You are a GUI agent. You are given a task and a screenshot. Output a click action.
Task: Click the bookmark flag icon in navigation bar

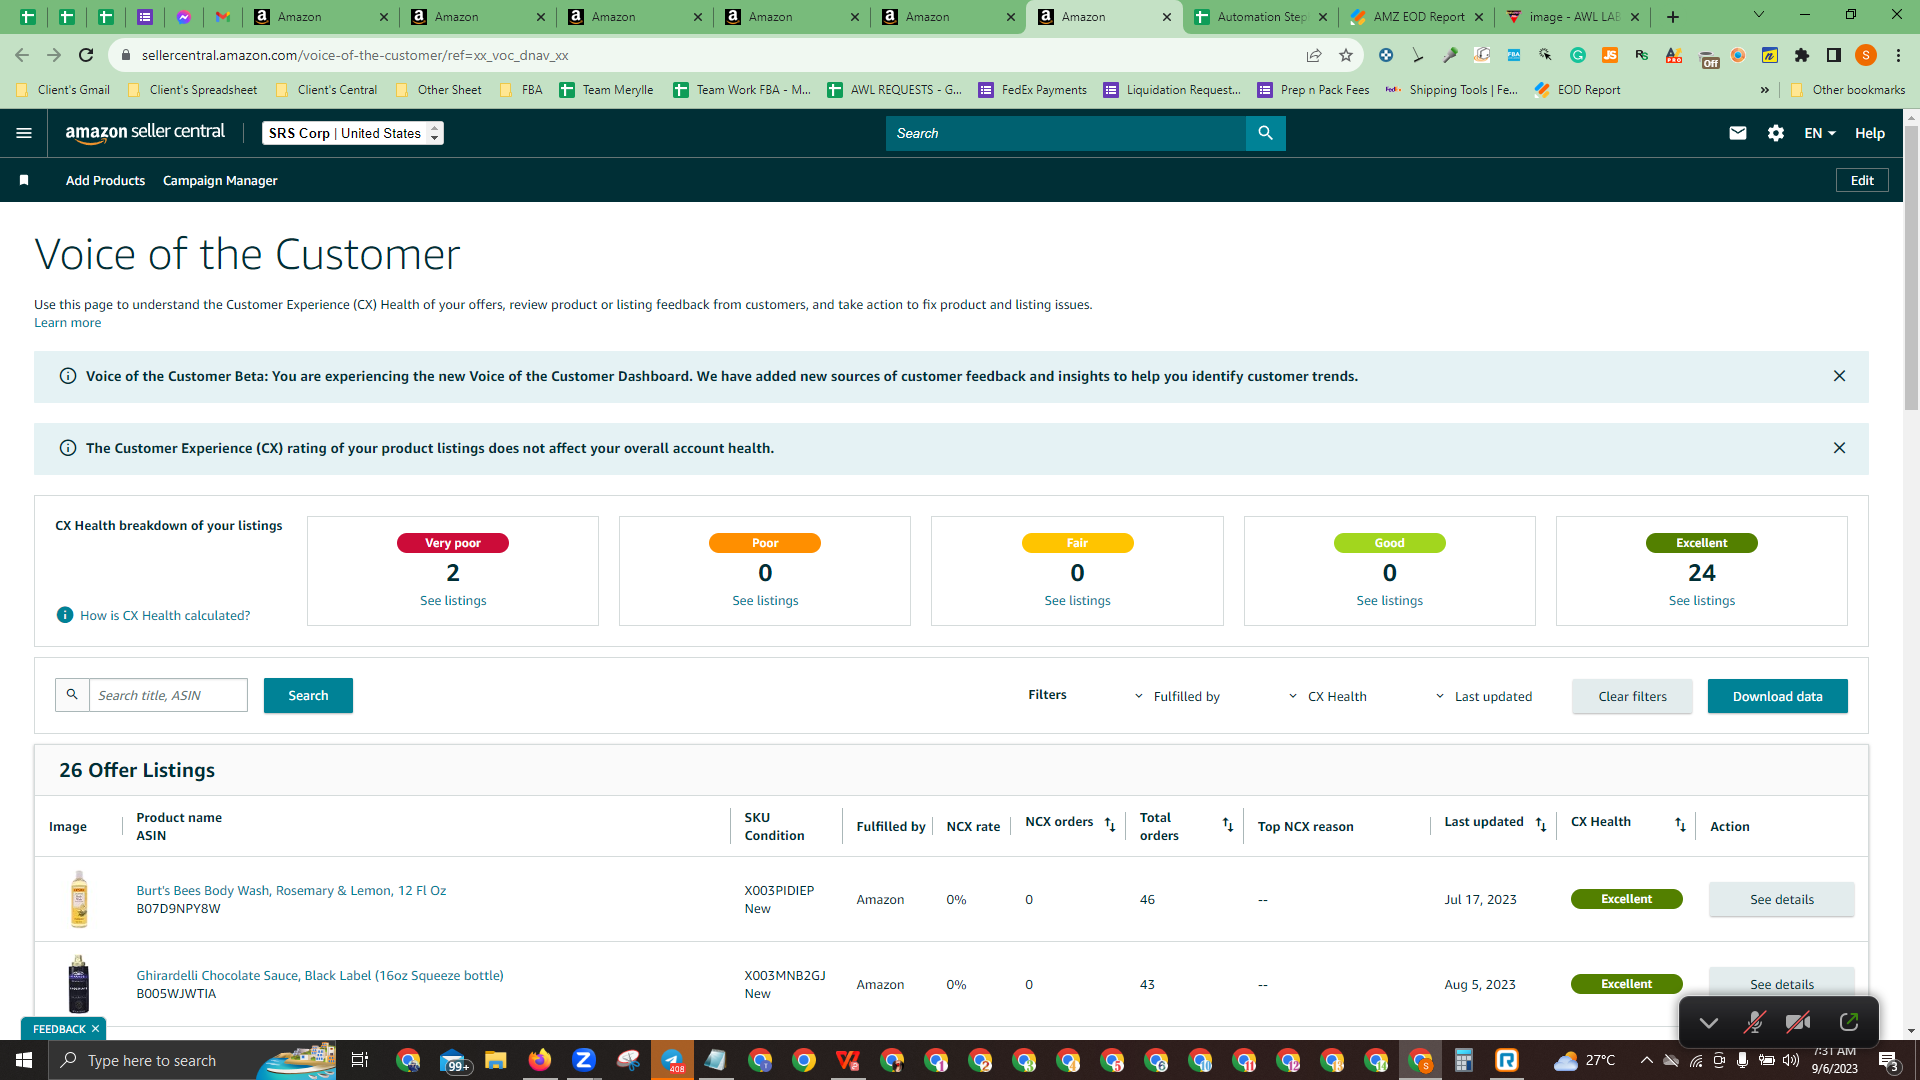[x=24, y=180]
